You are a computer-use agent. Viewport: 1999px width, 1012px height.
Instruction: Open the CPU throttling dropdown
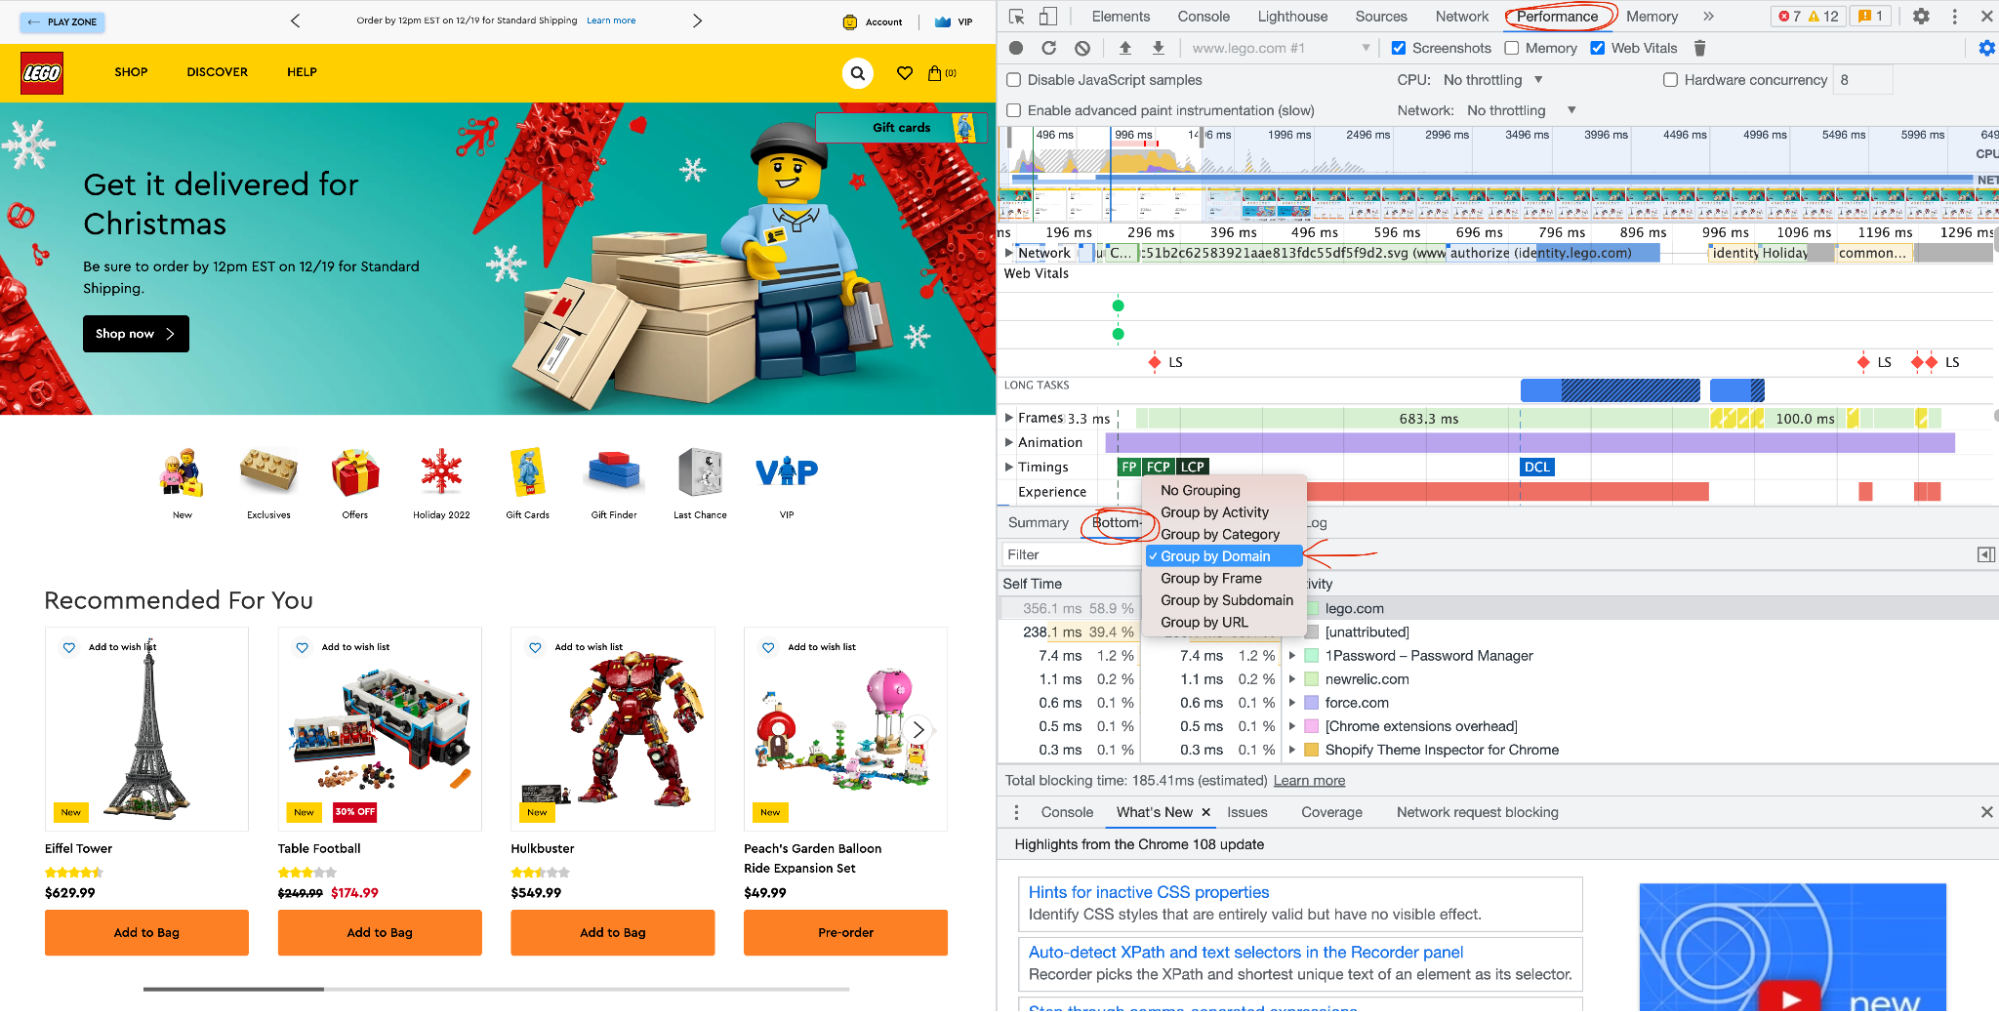click(x=1493, y=80)
